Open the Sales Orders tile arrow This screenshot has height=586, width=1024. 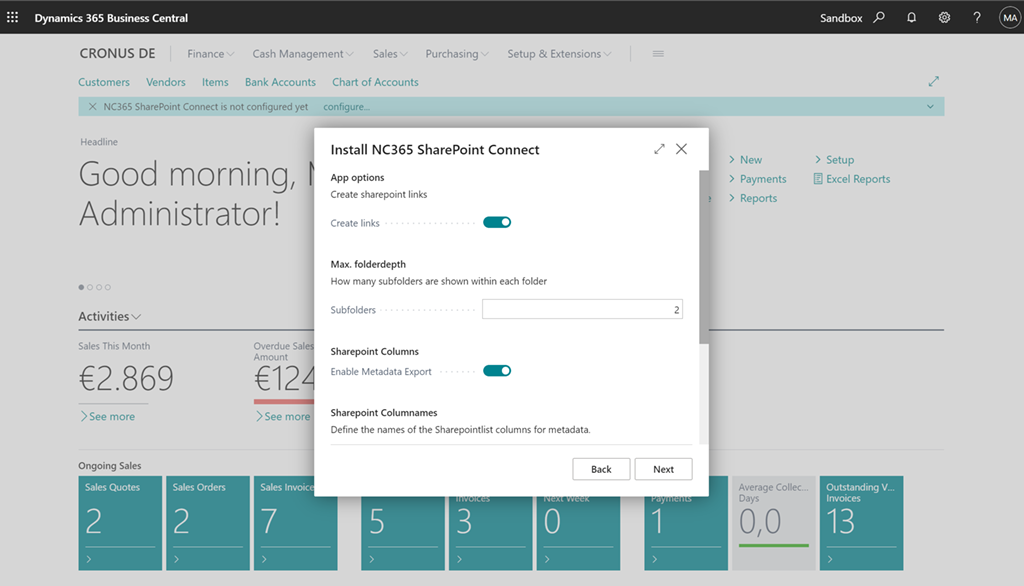pyautogui.click(x=176, y=559)
